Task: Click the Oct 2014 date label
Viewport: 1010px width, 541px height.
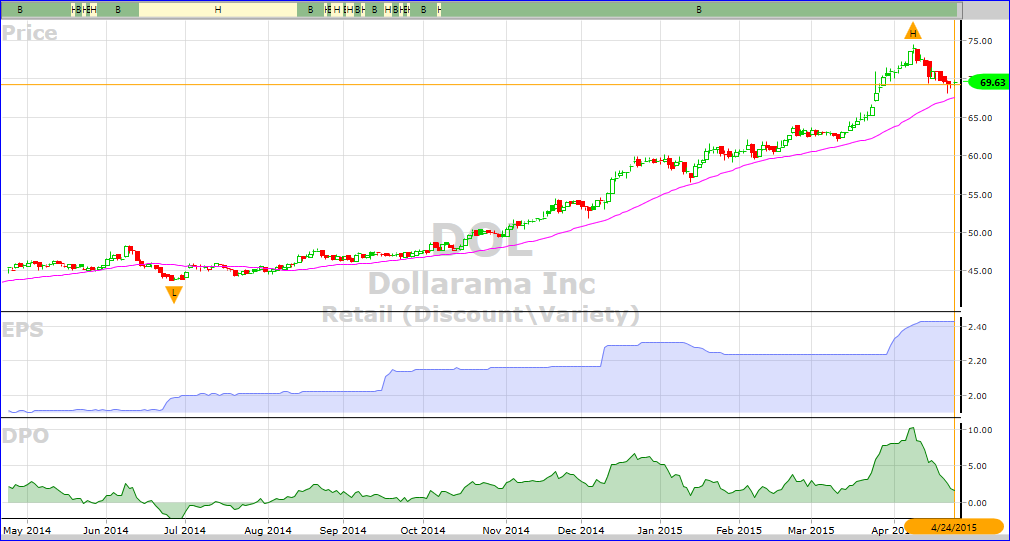Action: [423, 531]
